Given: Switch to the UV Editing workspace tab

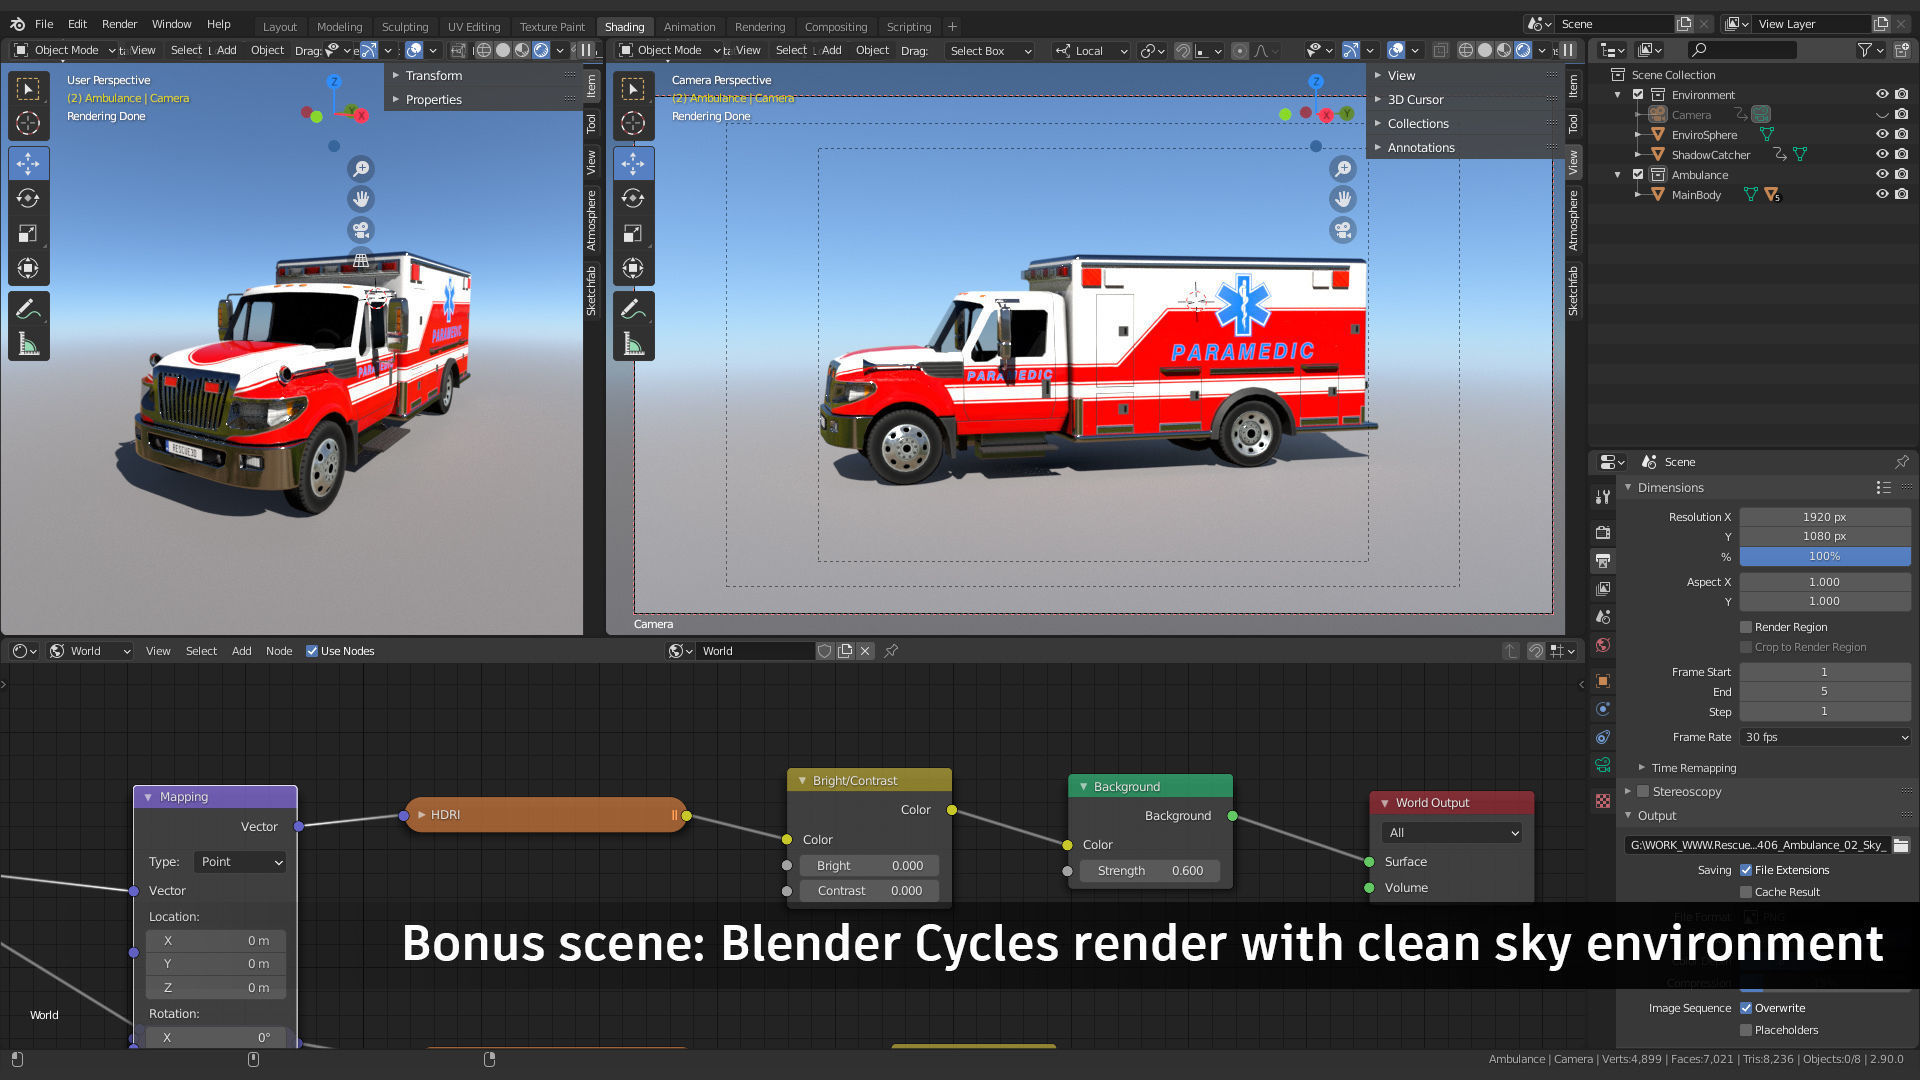Looking at the screenshot, I should point(473,27).
